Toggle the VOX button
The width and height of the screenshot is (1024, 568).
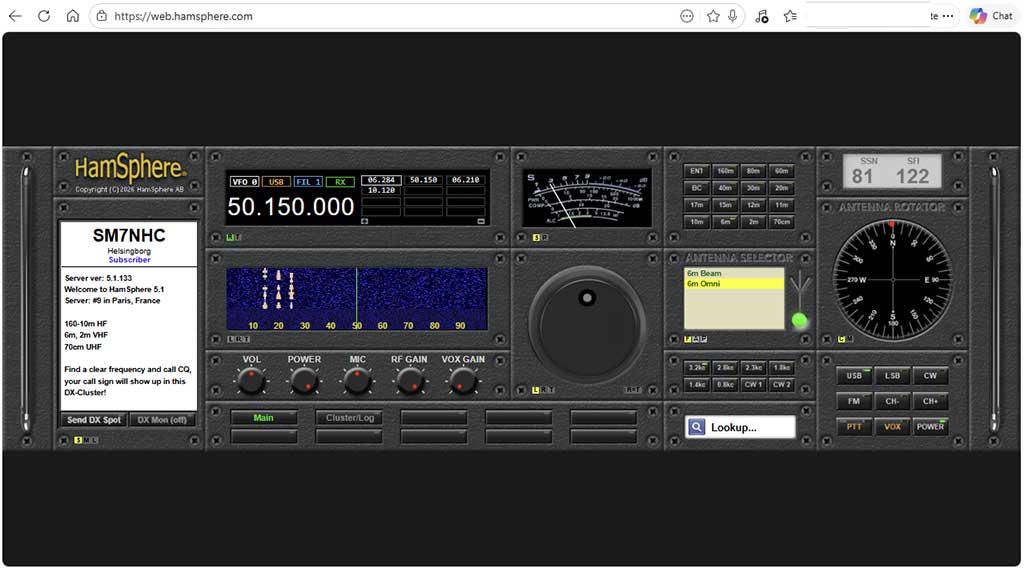coord(892,427)
